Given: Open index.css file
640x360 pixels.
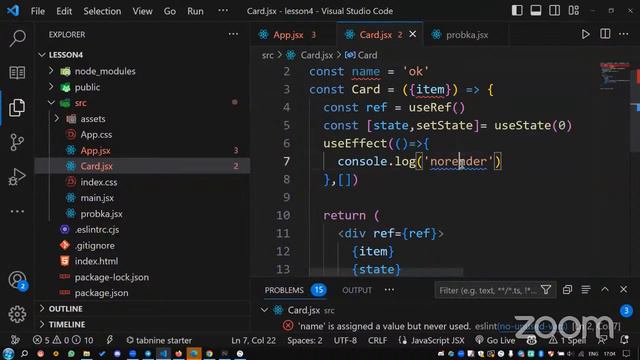Looking at the screenshot, I should click(99, 182).
